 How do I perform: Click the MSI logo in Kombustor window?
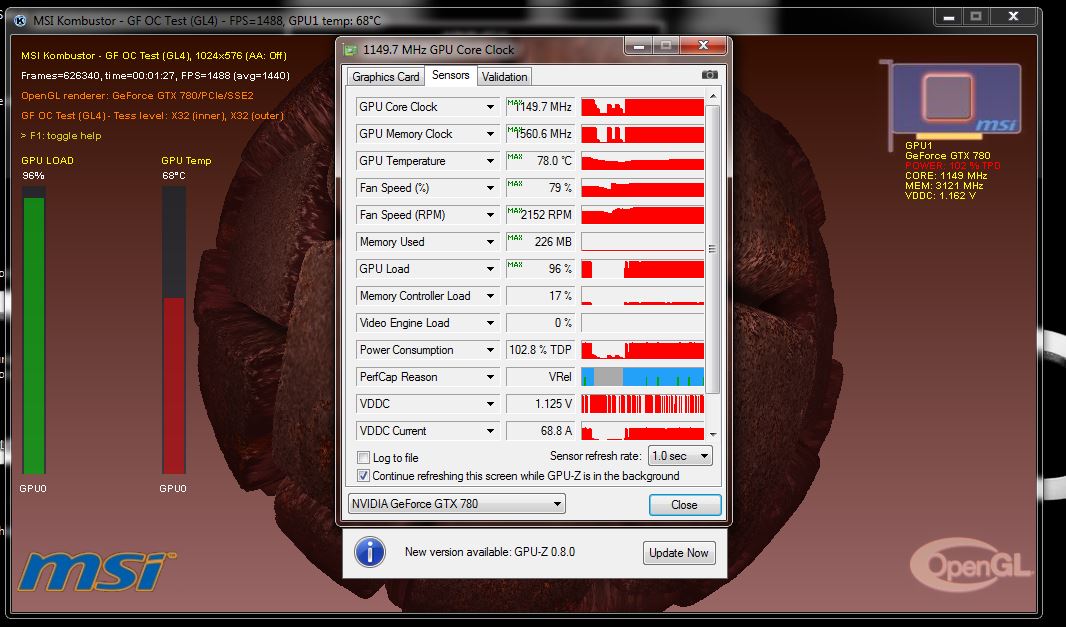pyautogui.click(x=95, y=571)
